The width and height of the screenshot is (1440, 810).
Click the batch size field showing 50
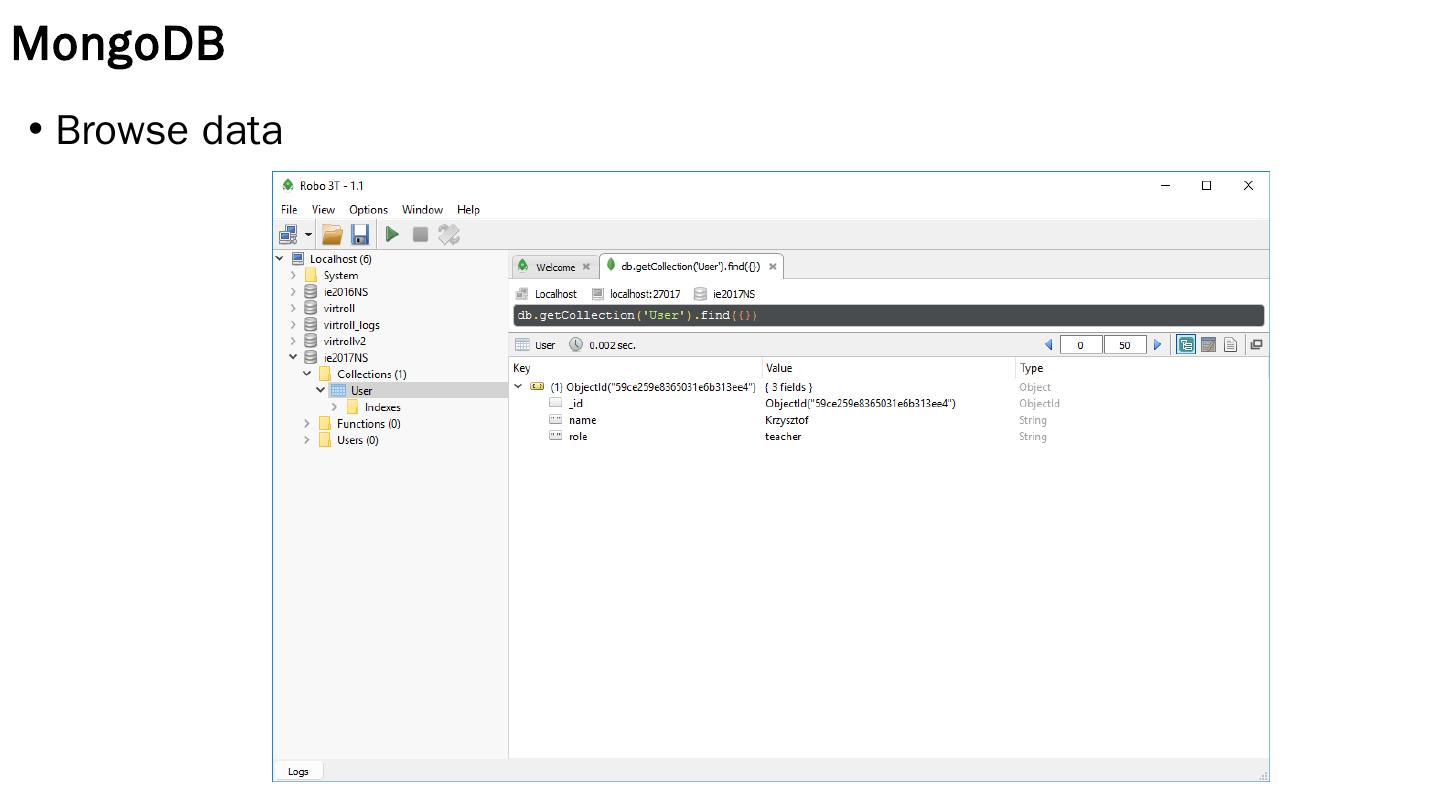coord(1124,345)
